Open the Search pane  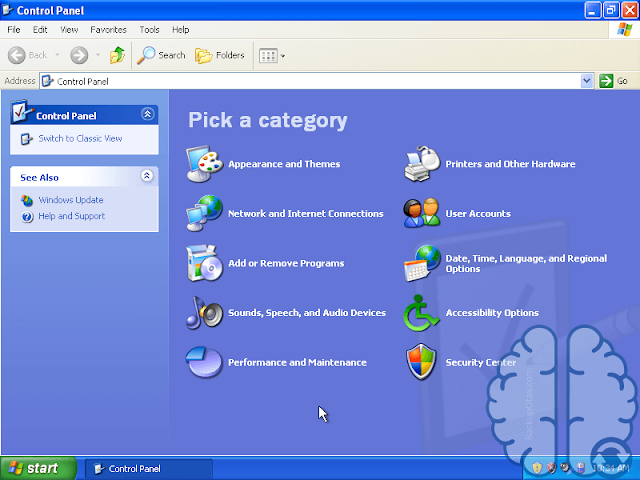[161, 55]
